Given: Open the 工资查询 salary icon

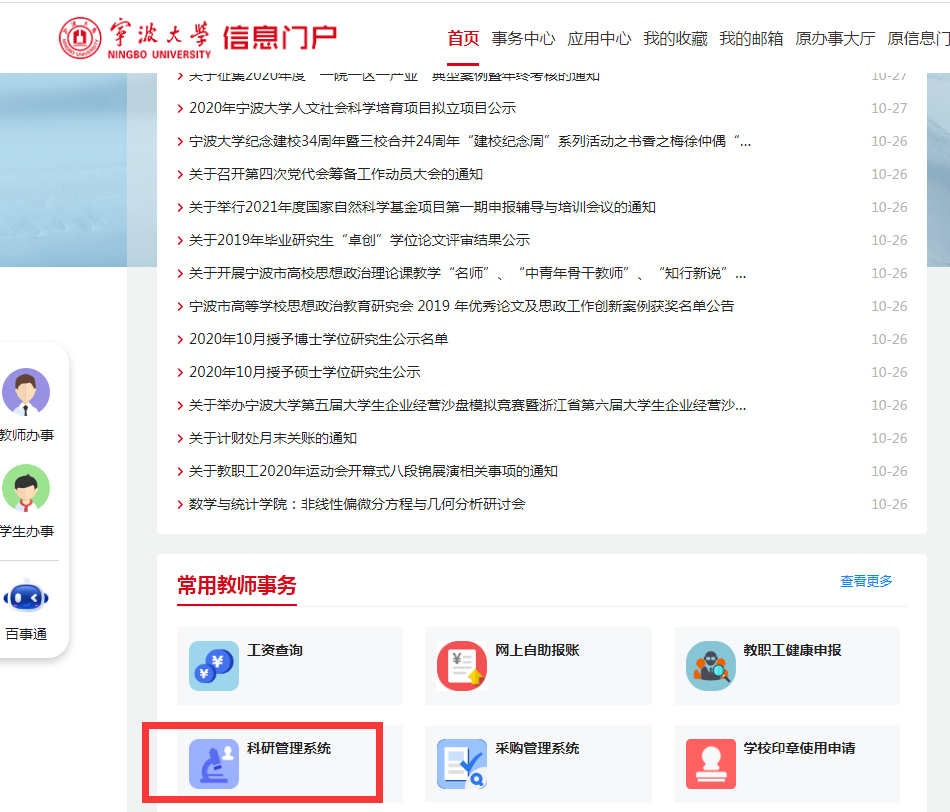Looking at the screenshot, I should (214, 666).
